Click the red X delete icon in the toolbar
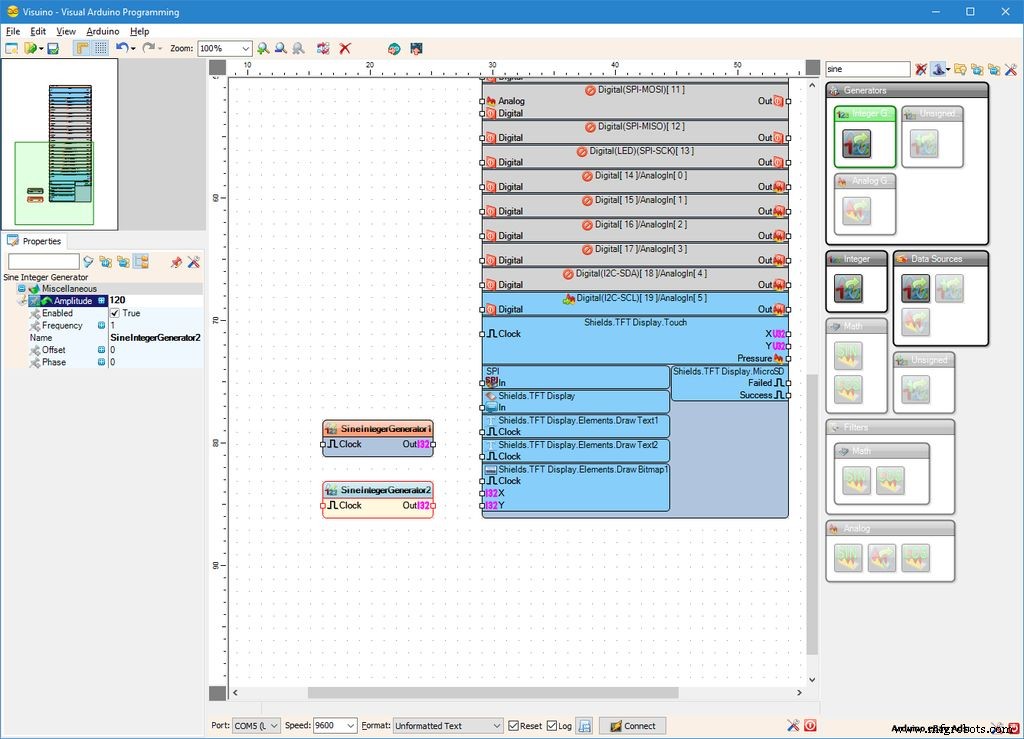1024x739 pixels. 346,47
